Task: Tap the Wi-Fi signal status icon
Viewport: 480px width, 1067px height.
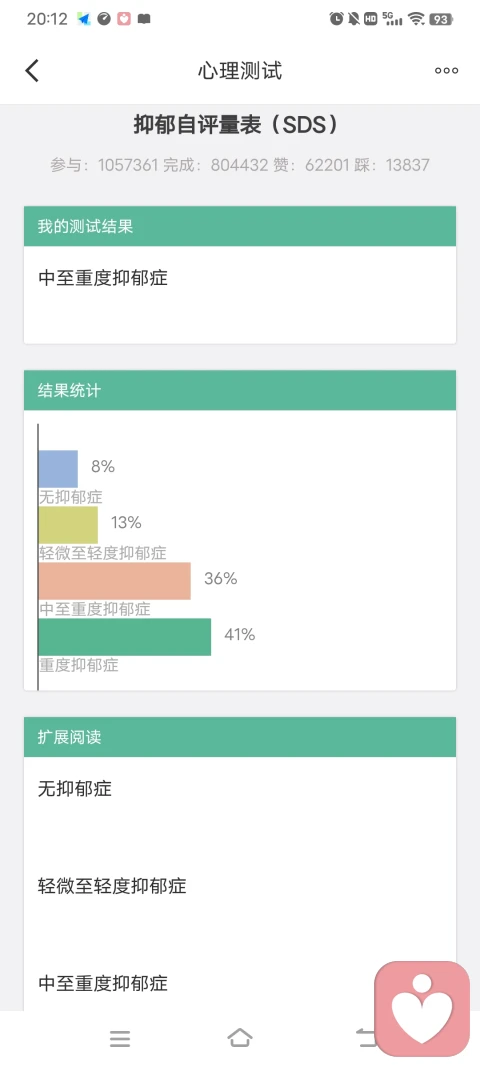Action: coord(416,19)
